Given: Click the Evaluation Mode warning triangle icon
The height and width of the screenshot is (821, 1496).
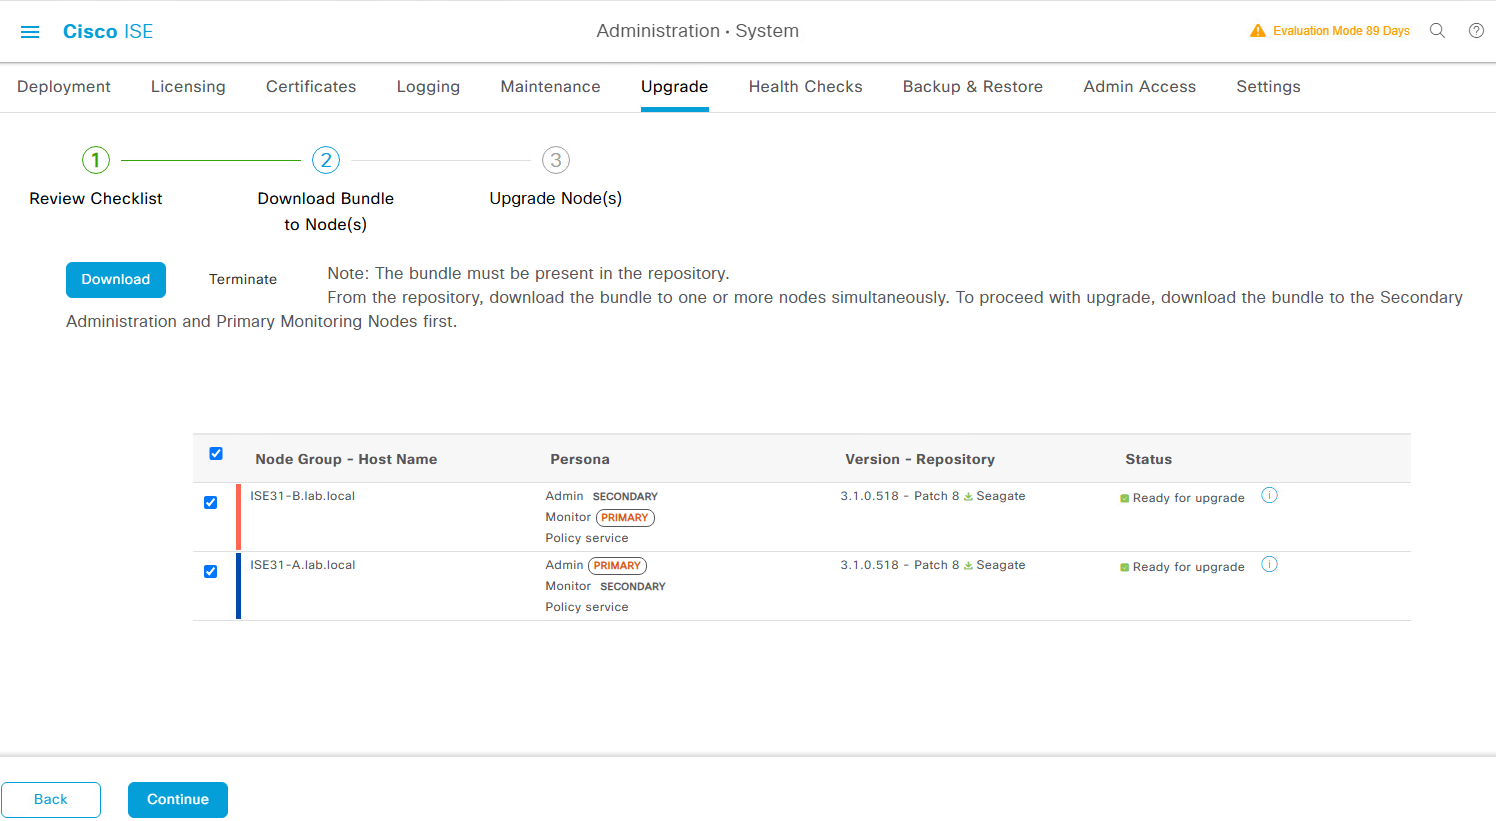Looking at the screenshot, I should 1258,31.
